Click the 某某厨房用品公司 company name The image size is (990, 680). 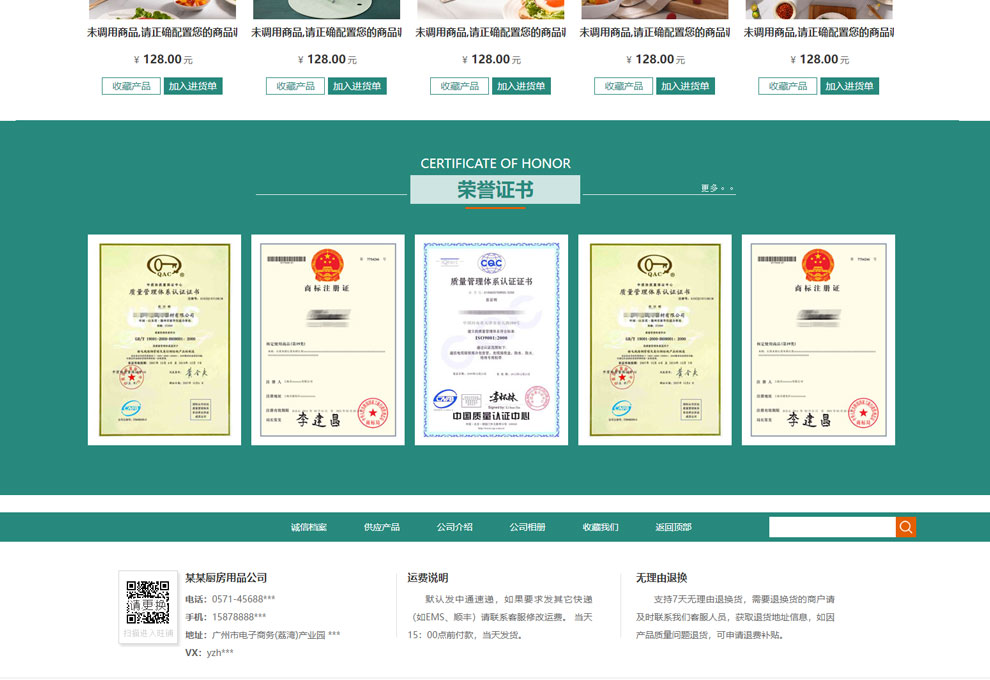[x=226, y=578]
